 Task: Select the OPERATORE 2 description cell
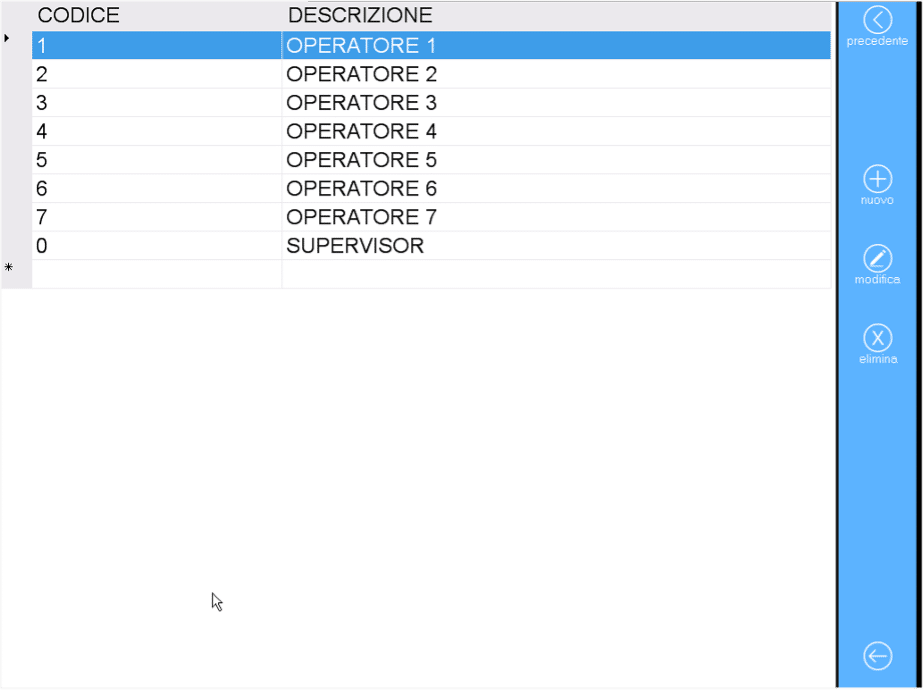point(556,74)
